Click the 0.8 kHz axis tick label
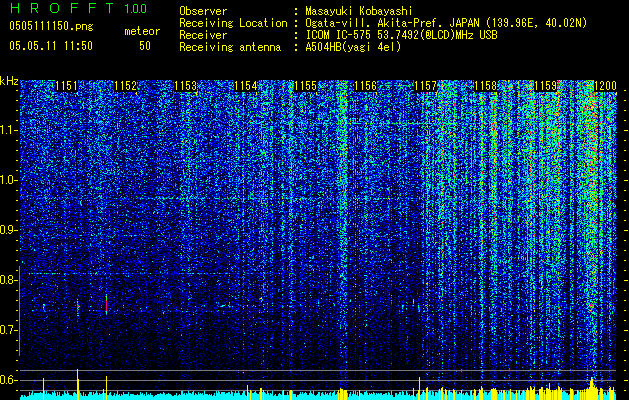 (9, 280)
